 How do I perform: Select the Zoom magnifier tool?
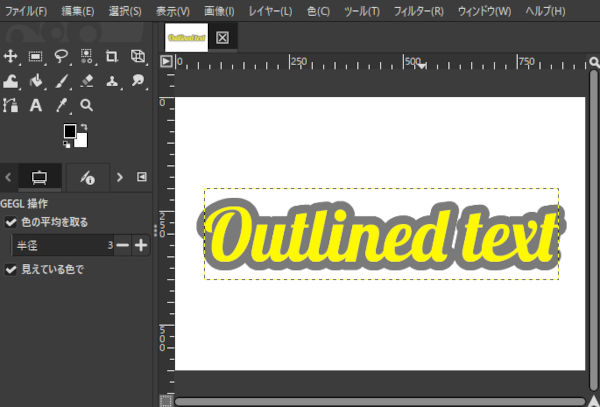(x=86, y=105)
